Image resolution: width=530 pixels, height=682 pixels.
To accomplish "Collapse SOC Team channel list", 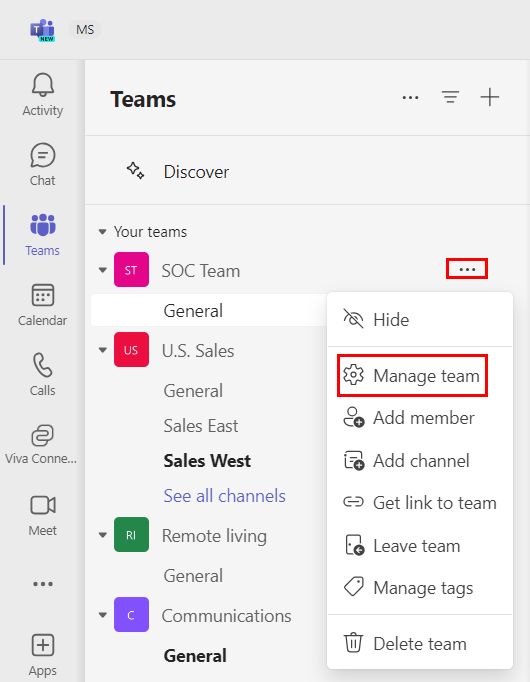I will tap(103, 270).
